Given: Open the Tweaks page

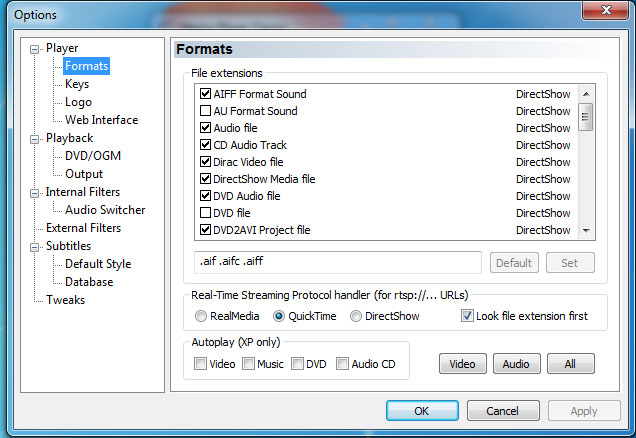Looking at the screenshot, I should 65,300.
